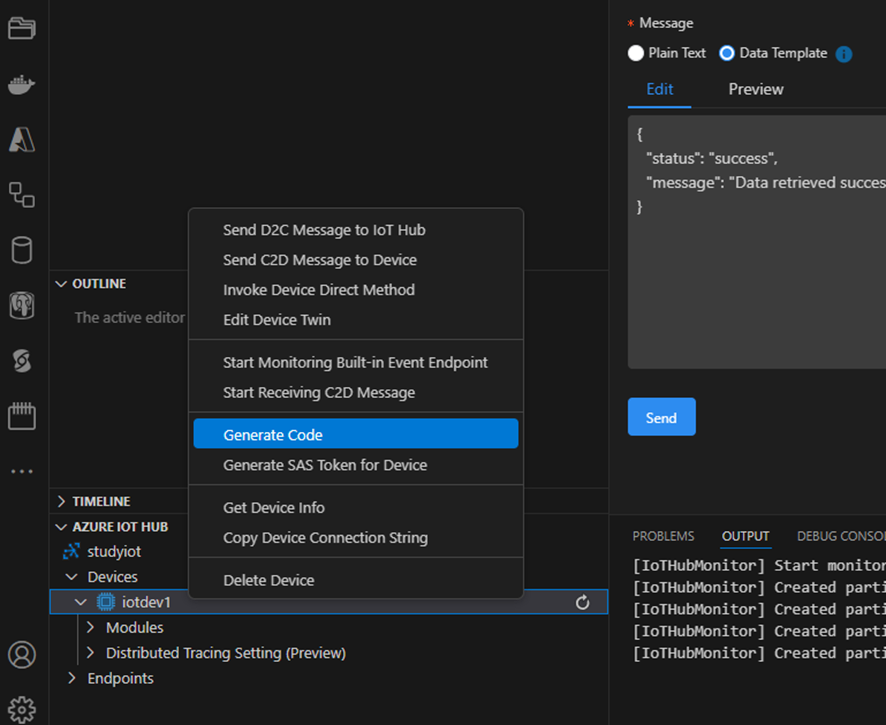Click the "Start monitor" IoTHubMonitor output line
Image resolution: width=886 pixels, height=725 pixels.
point(759,566)
